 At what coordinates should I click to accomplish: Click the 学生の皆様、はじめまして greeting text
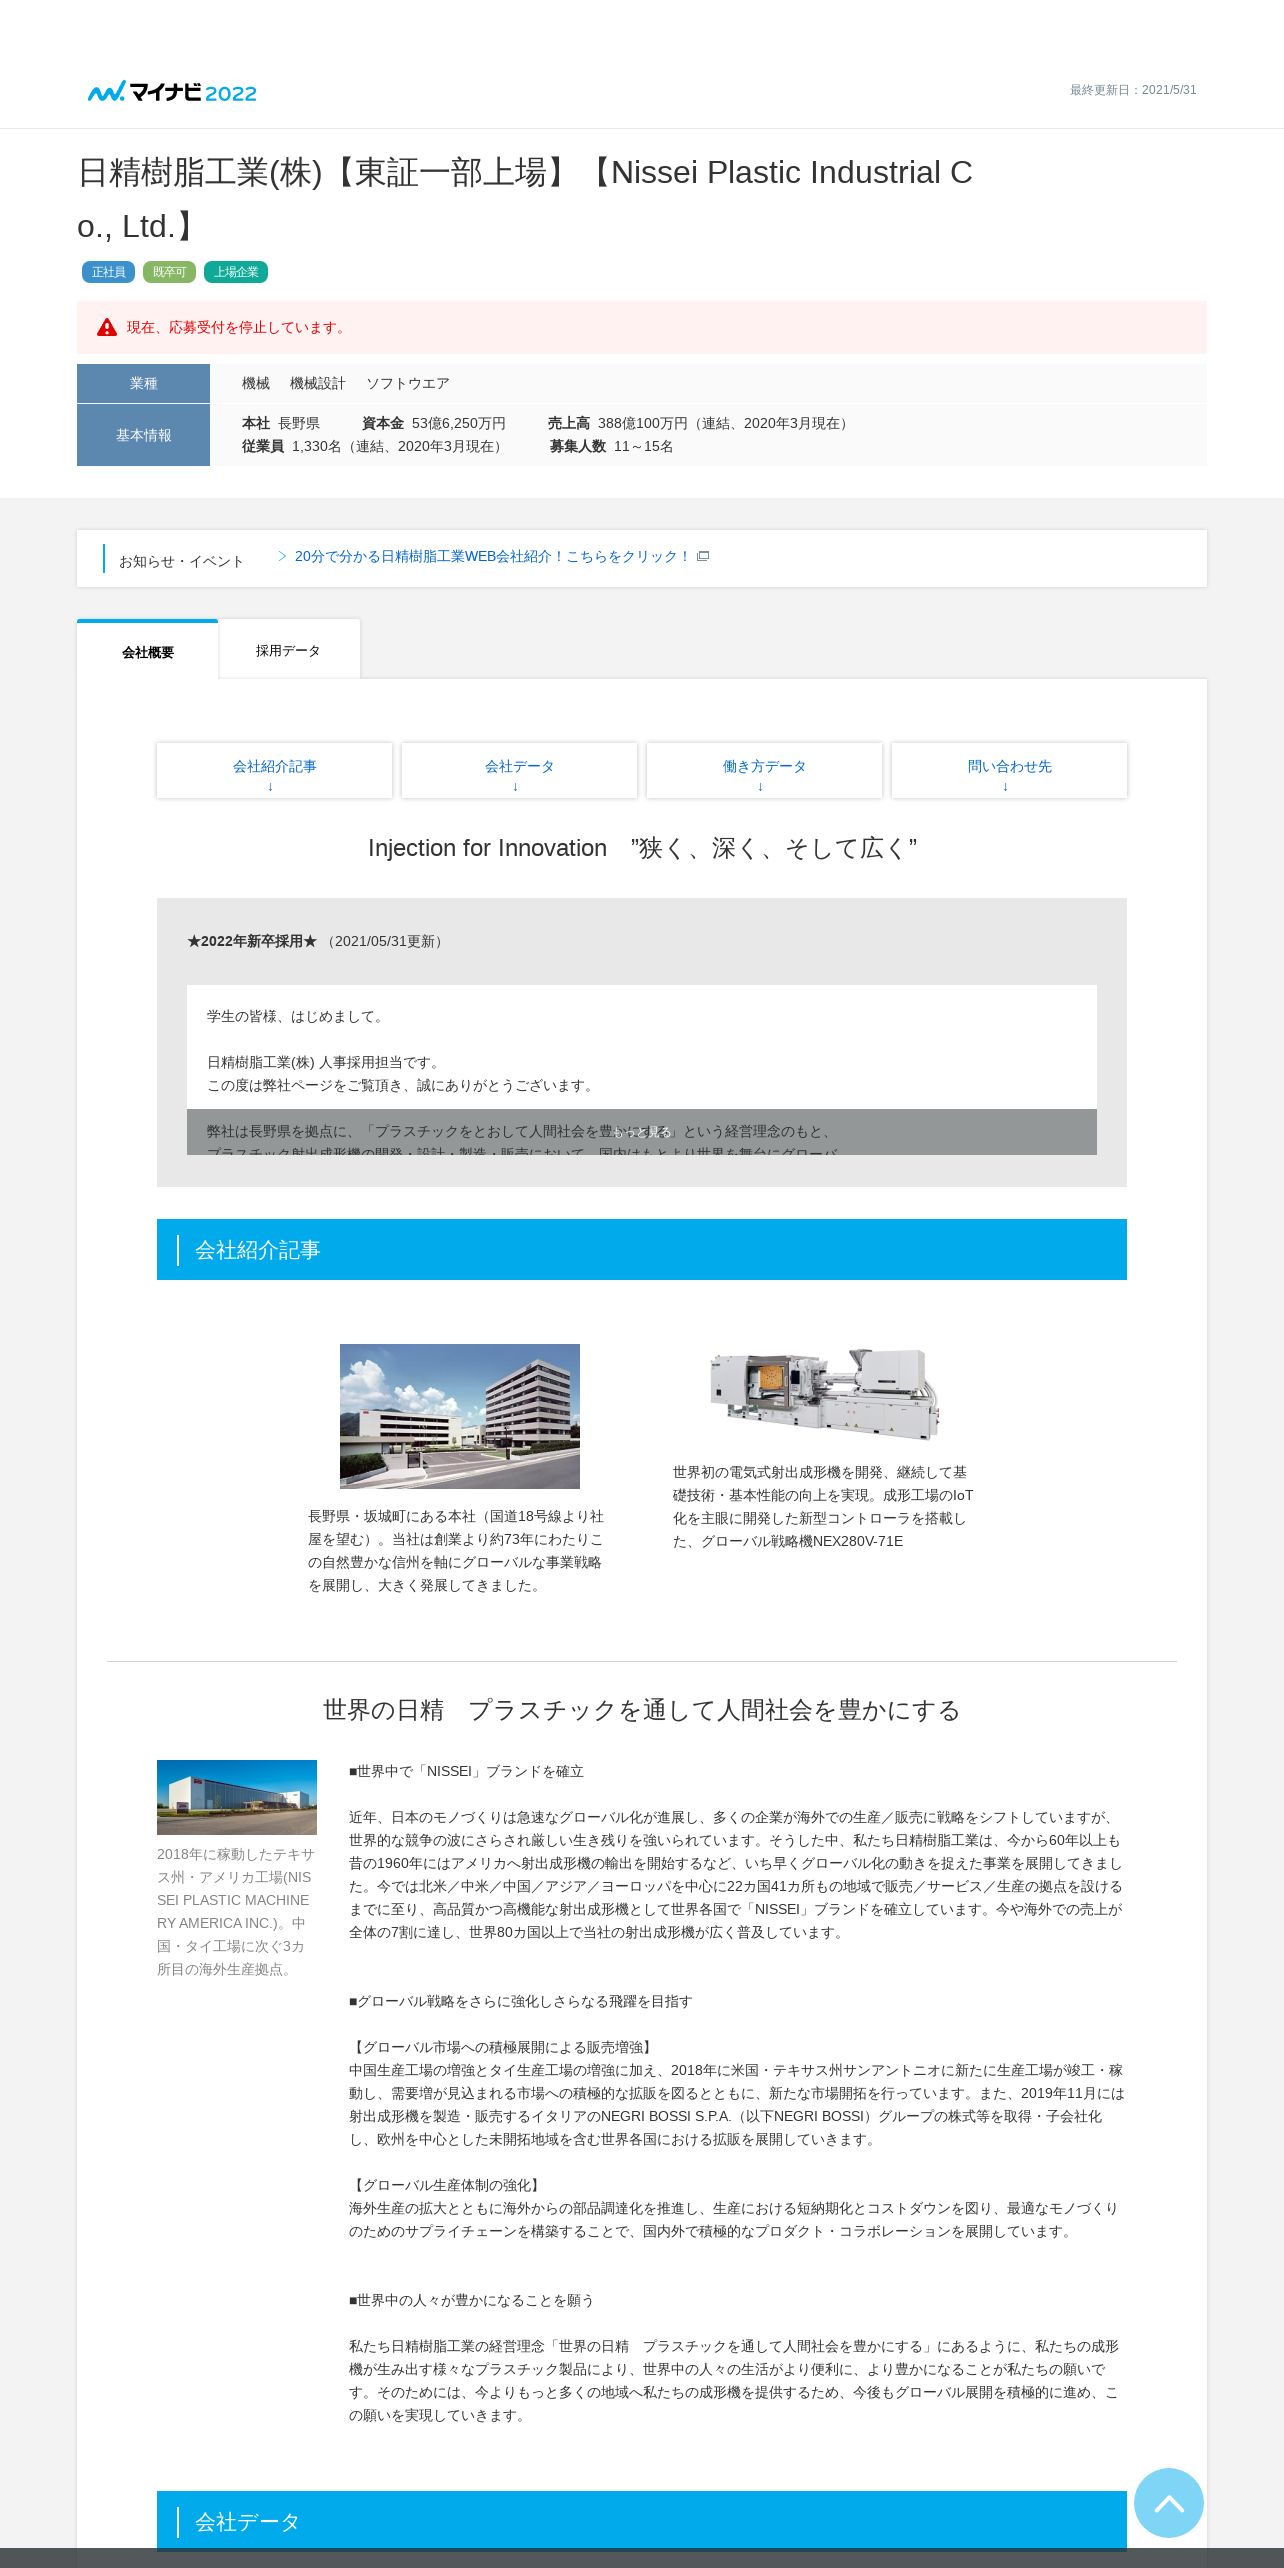[296, 1016]
